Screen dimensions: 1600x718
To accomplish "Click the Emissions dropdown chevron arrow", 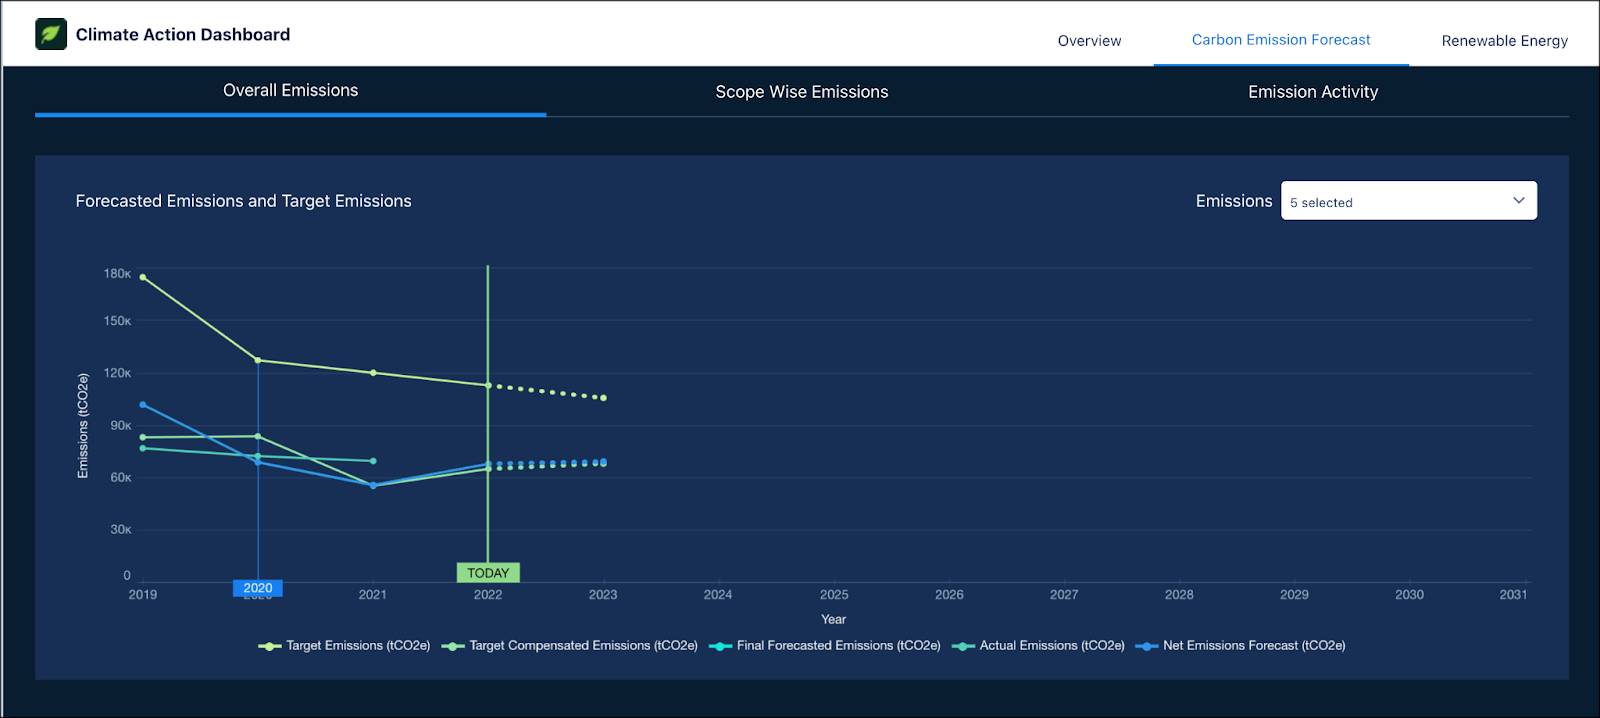I will click(1518, 201).
